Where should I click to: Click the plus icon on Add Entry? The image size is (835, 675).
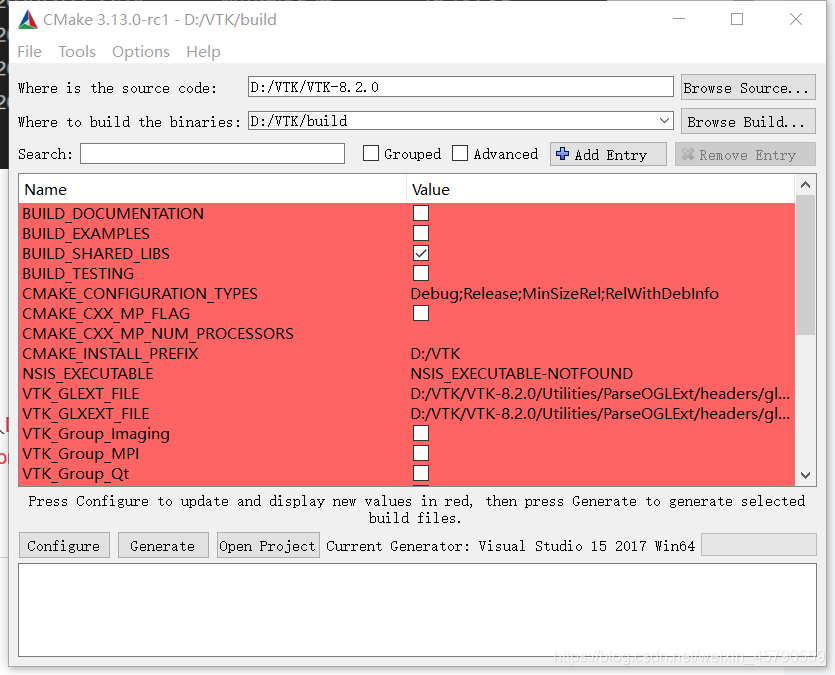(562, 154)
